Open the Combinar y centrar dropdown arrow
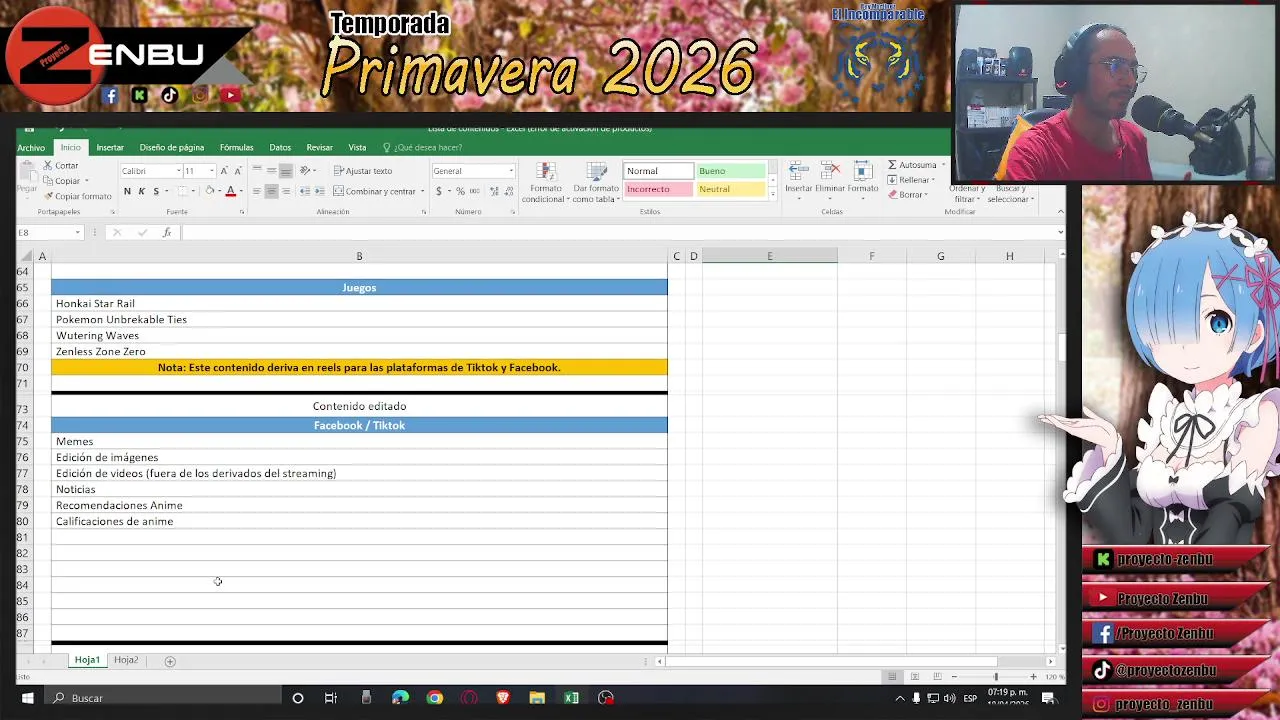The image size is (1280, 720). tap(422, 191)
